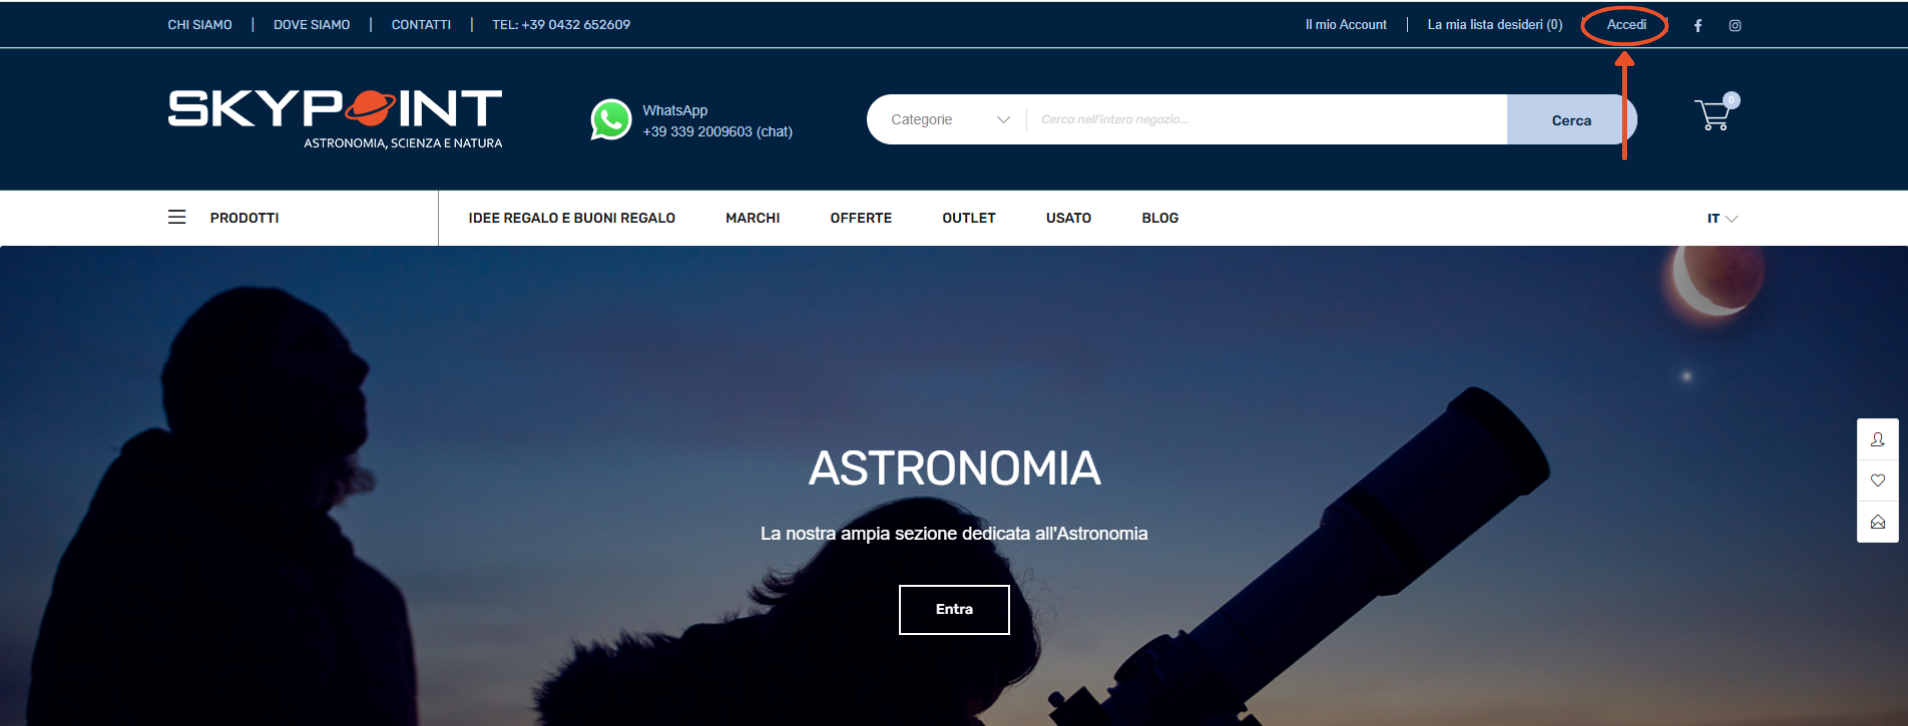The height and width of the screenshot is (726, 1908).
Task: Click the Cerca search button
Action: point(1571,120)
